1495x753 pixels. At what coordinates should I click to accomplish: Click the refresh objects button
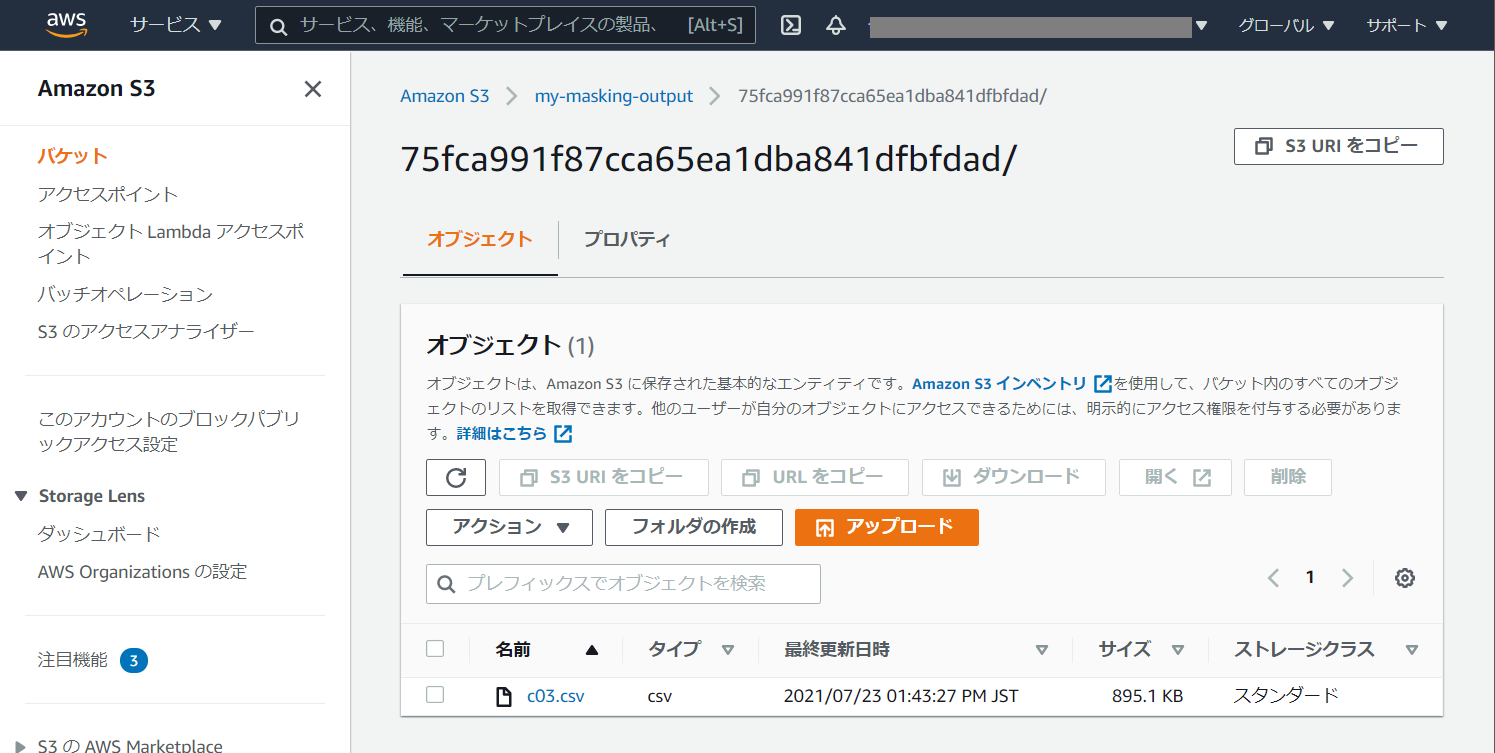pyautogui.click(x=456, y=477)
